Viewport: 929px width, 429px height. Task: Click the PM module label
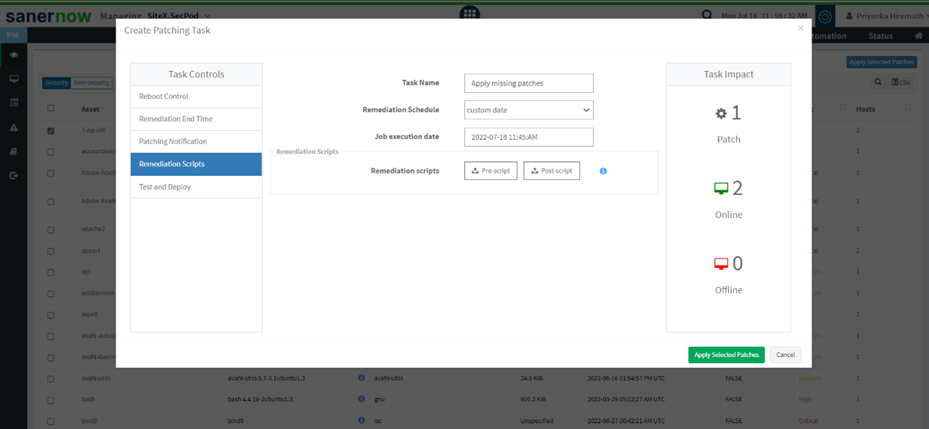click(x=13, y=36)
